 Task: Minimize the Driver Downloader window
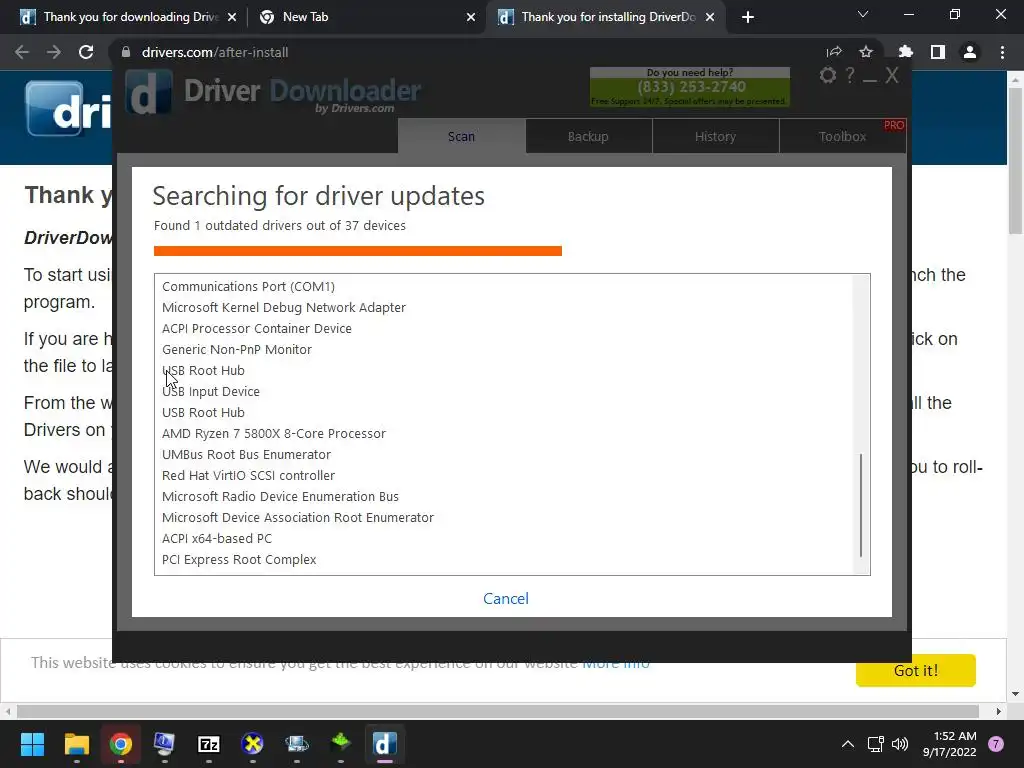tap(869, 80)
